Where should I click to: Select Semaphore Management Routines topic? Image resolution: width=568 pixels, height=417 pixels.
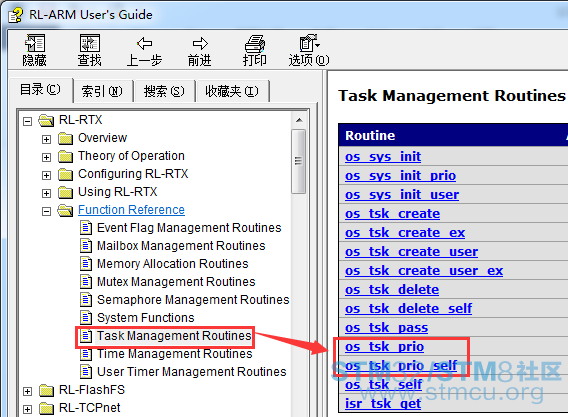pyautogui.click(x=193, y=300)
